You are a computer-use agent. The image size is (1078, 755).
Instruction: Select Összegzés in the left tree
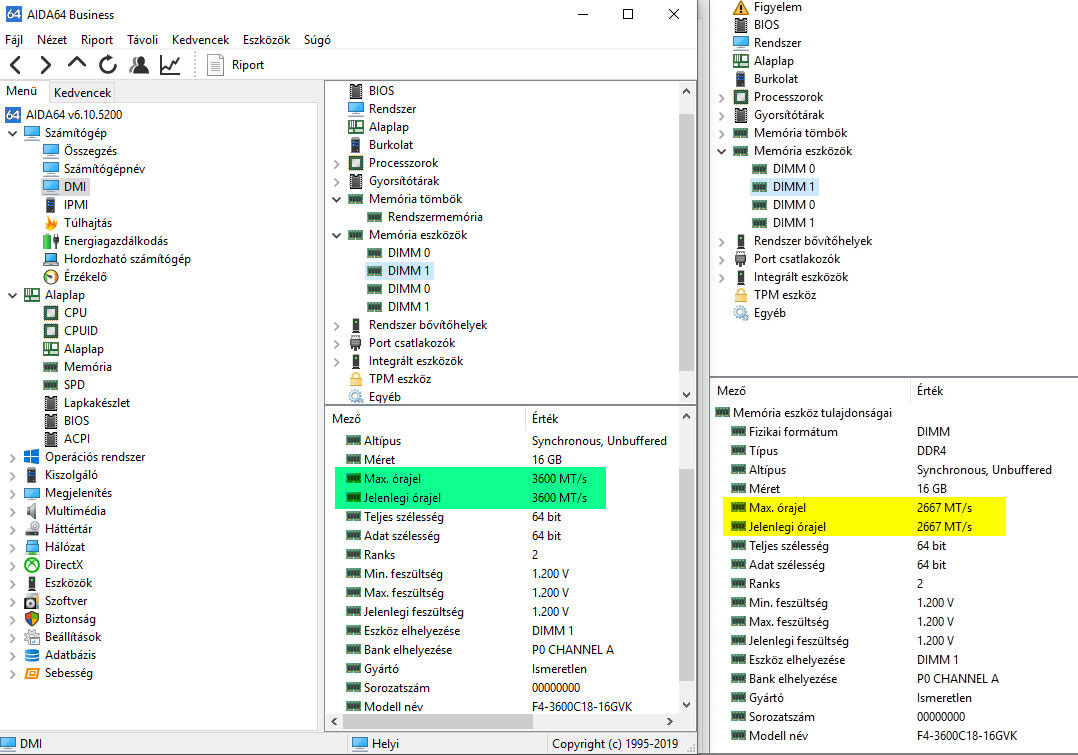pos(90,151)
